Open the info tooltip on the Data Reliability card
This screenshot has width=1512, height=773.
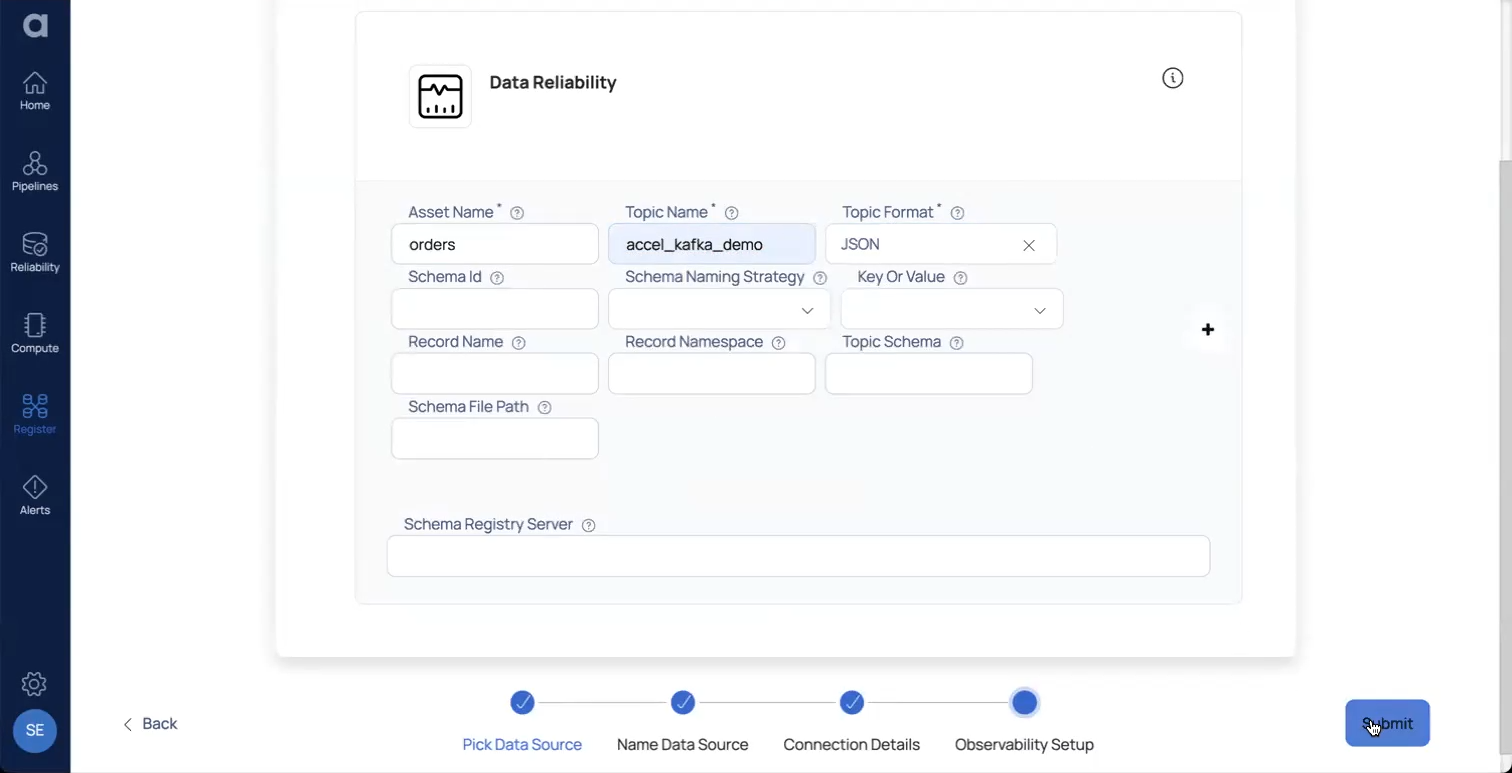1172,78
